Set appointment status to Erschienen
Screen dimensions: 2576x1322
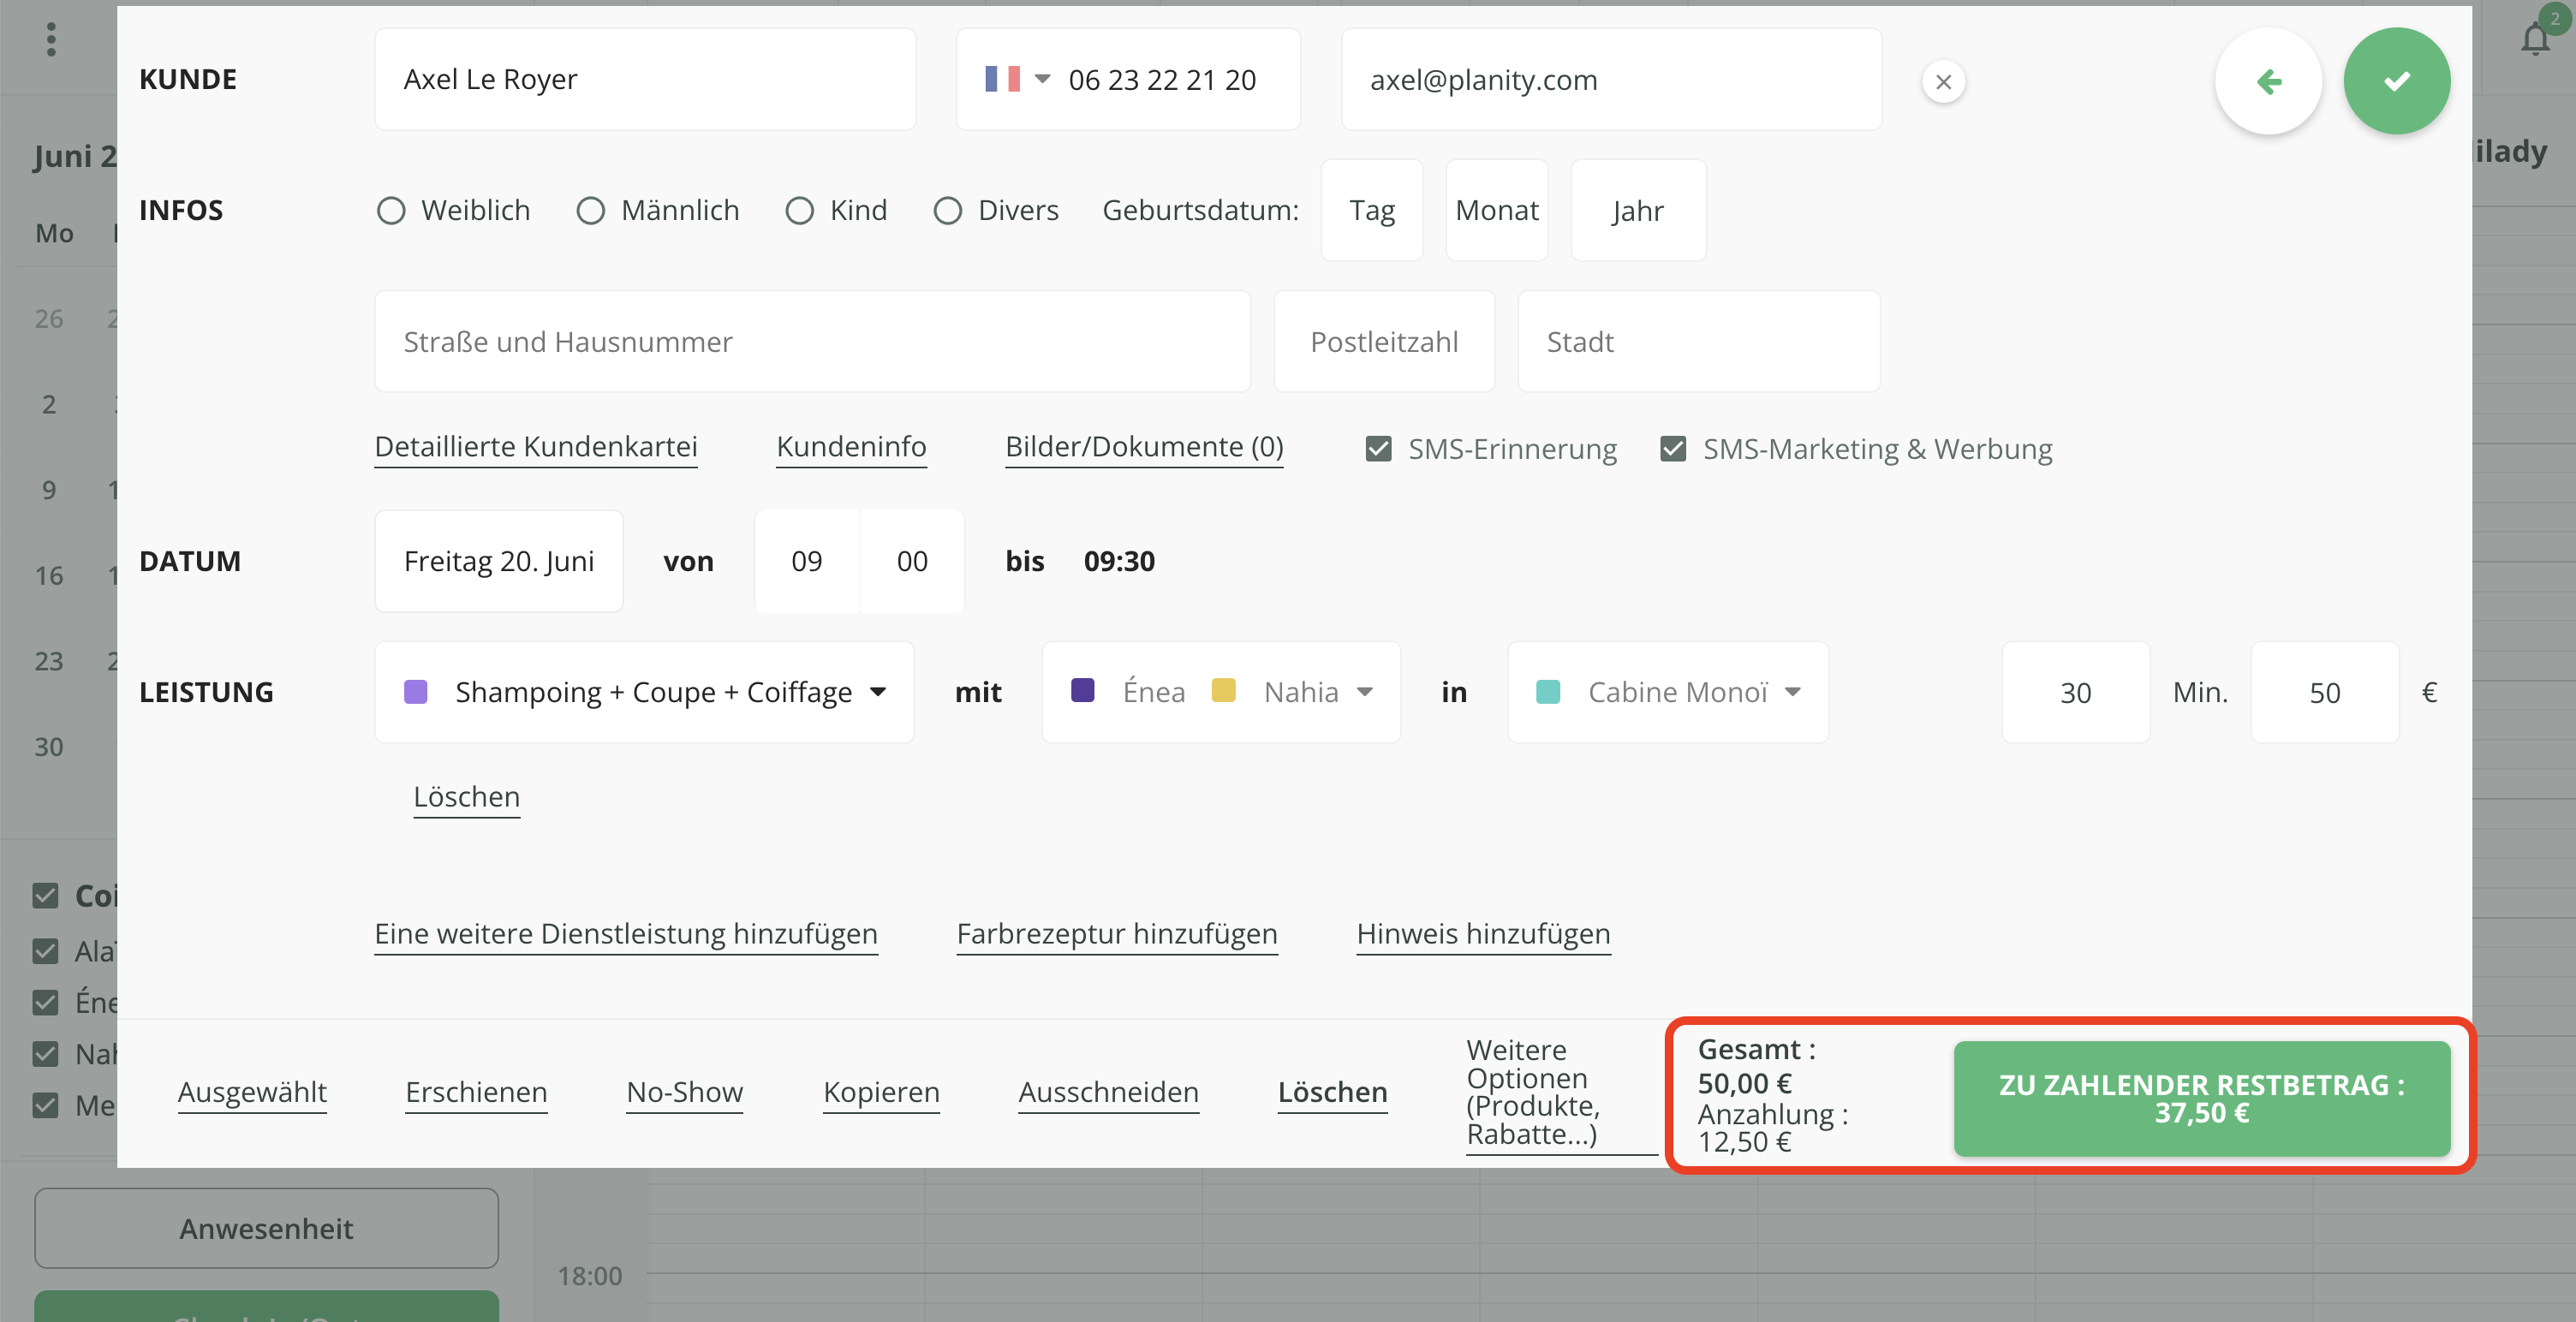(x=476, y=1092)
